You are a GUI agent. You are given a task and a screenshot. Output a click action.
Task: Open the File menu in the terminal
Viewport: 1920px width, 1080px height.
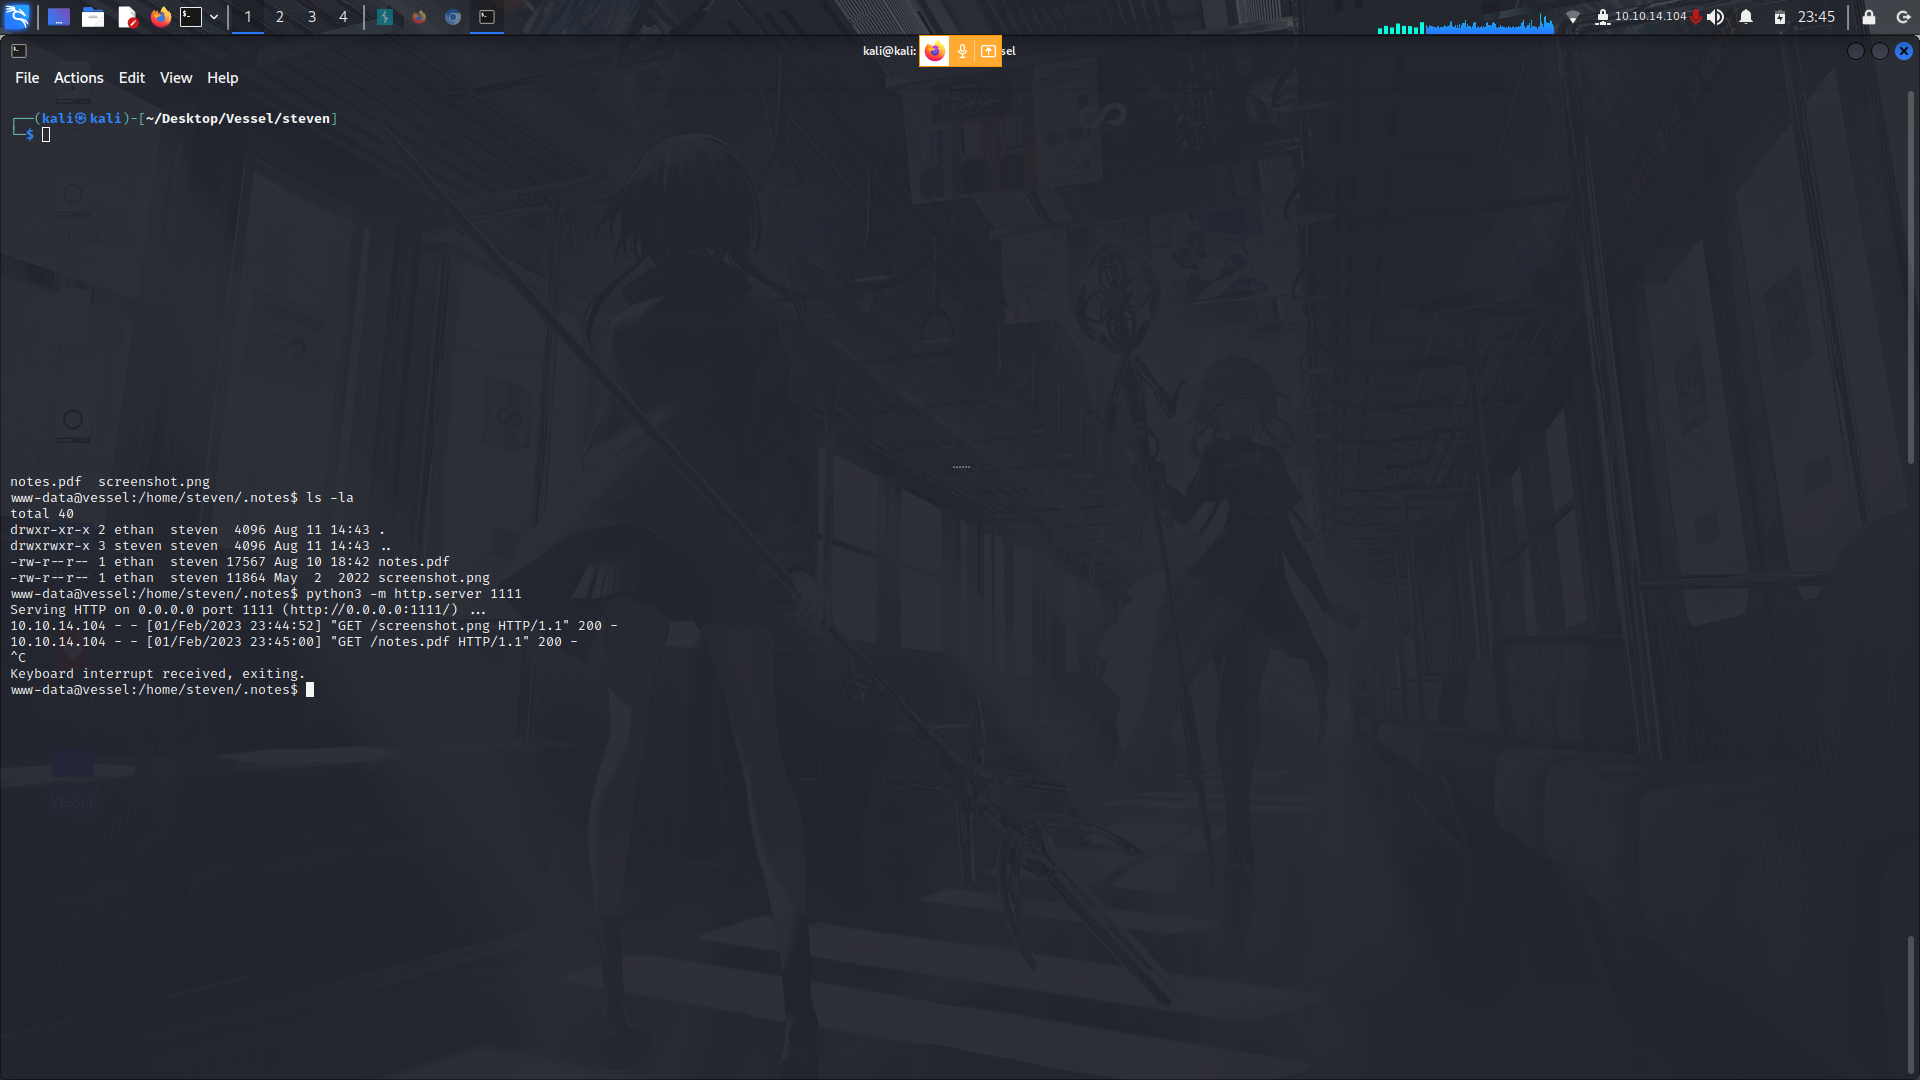pos(27,77)
